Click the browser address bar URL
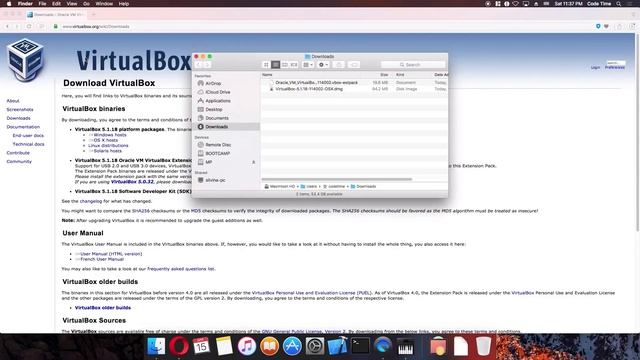The width and height of the screenshot is (640, 360). coord(96,27)
